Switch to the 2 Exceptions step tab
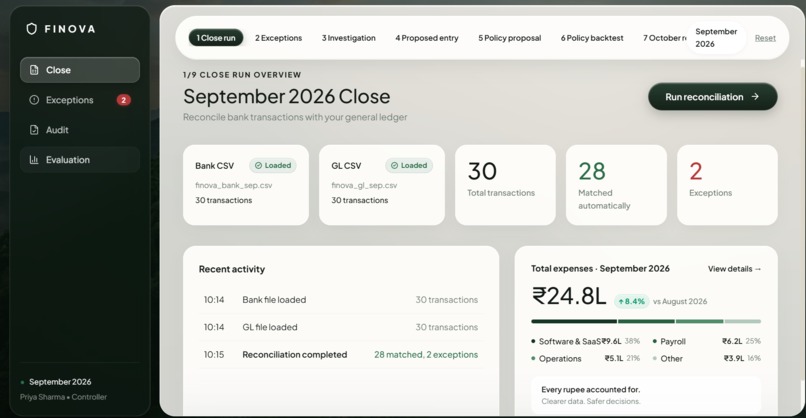Screen dimensions: 806x418 click(279, 38)
